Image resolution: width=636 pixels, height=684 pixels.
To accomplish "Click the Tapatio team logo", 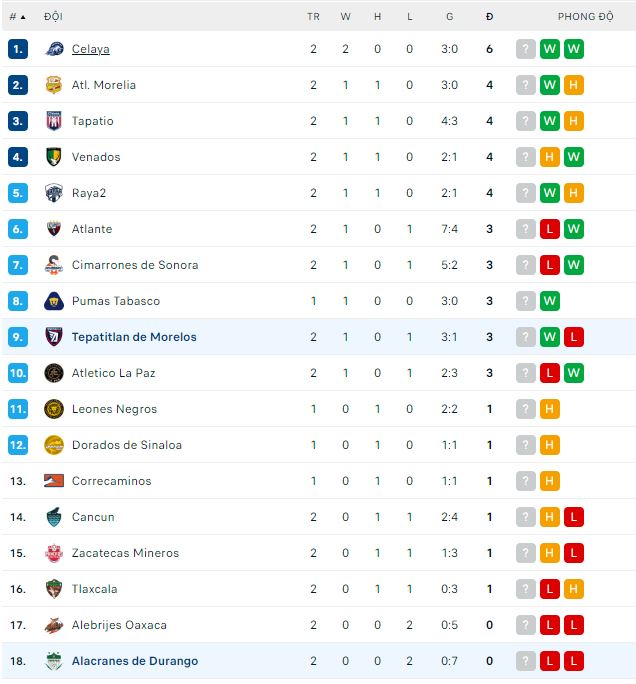I will pyautogui.click(x=54, y=121).
